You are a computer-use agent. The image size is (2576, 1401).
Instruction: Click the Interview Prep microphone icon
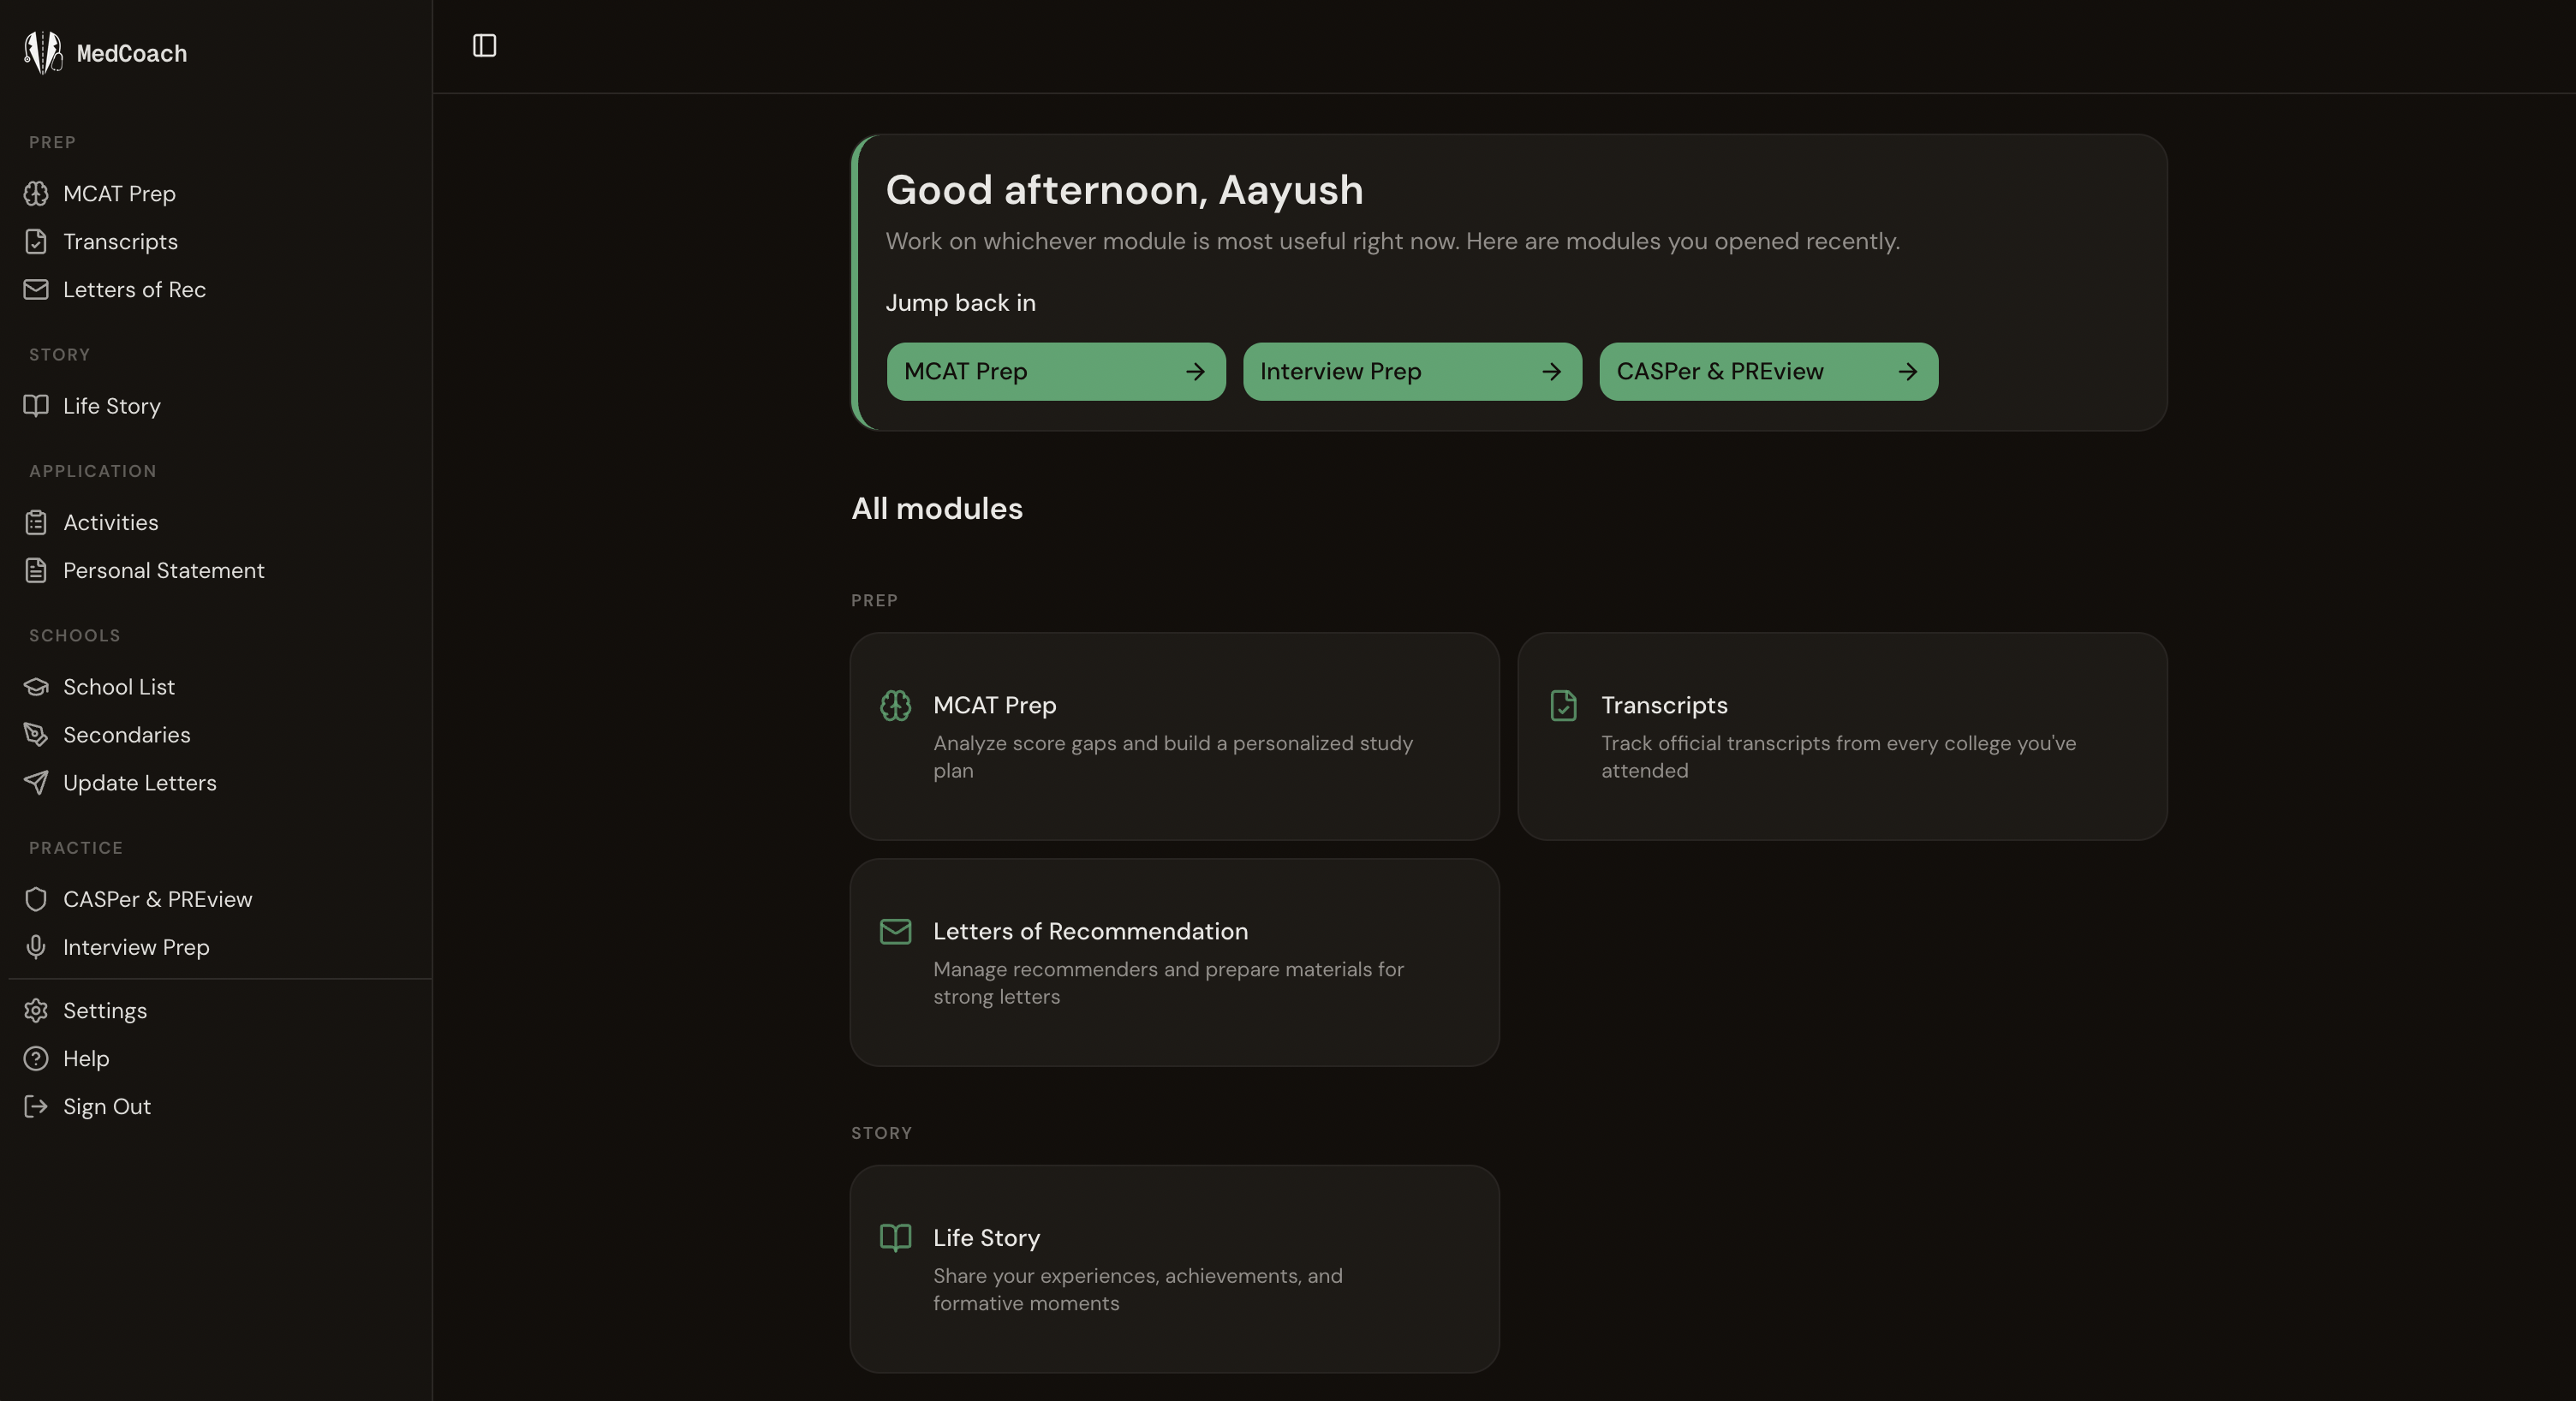tap(36, 946)
